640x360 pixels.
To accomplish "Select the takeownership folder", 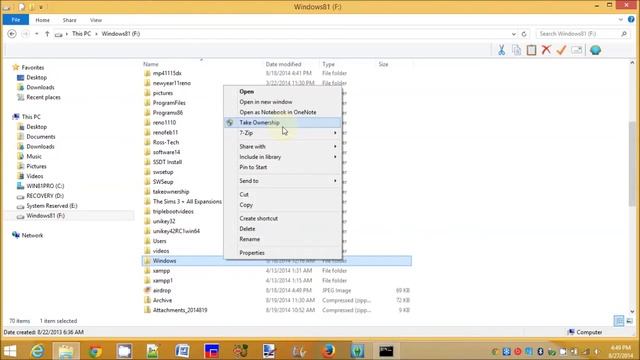I will pyautogui.click(x=171, y=191).
